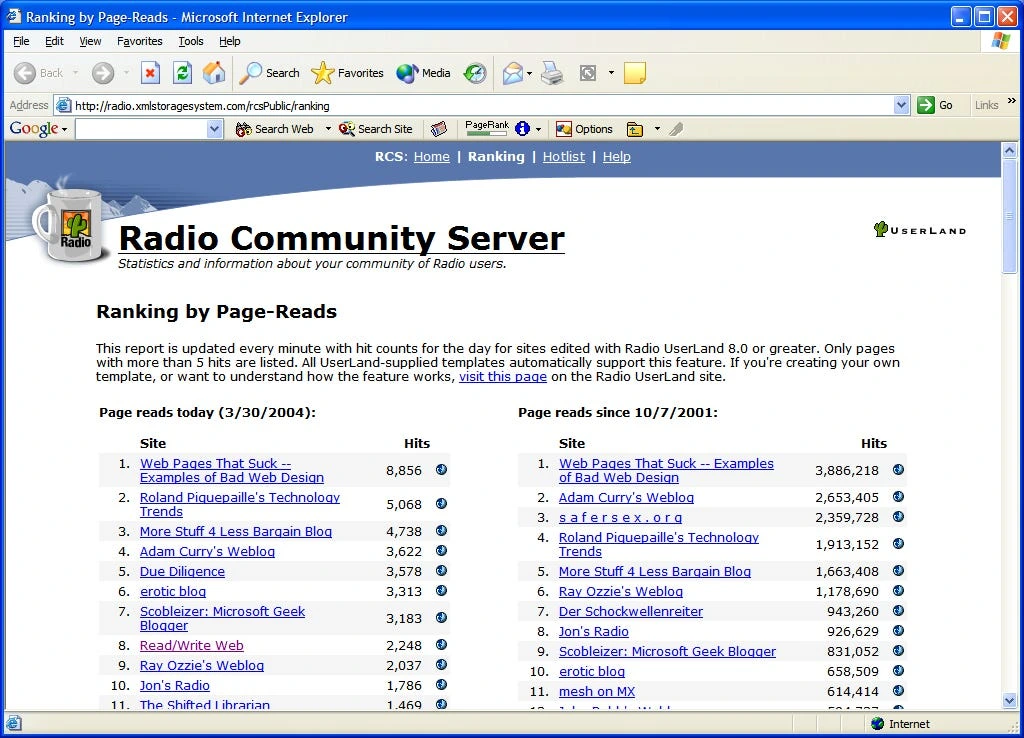Screen dimensions: 1024x738
Task: Open the Read/Write Web site link
Action: click(x=191, y=646)
